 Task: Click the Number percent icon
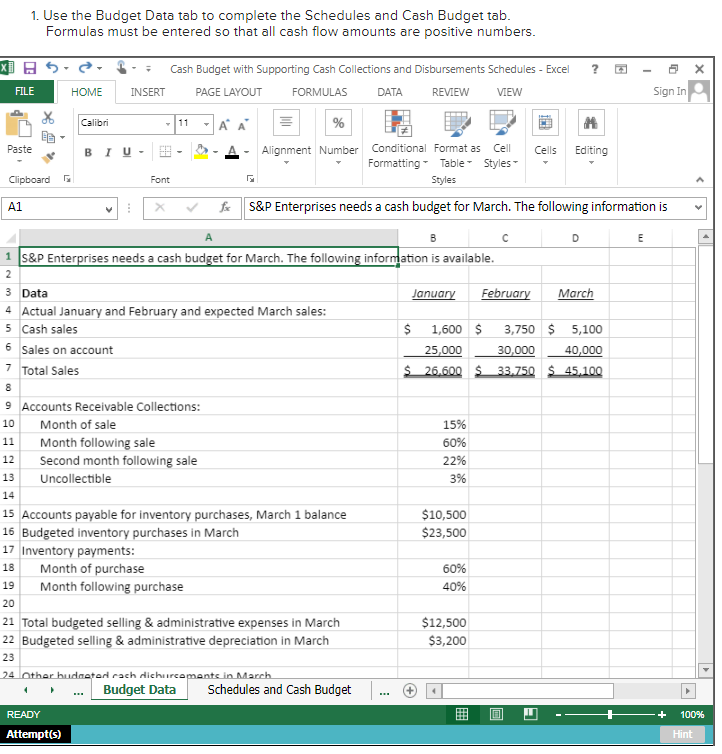(338, 123)
